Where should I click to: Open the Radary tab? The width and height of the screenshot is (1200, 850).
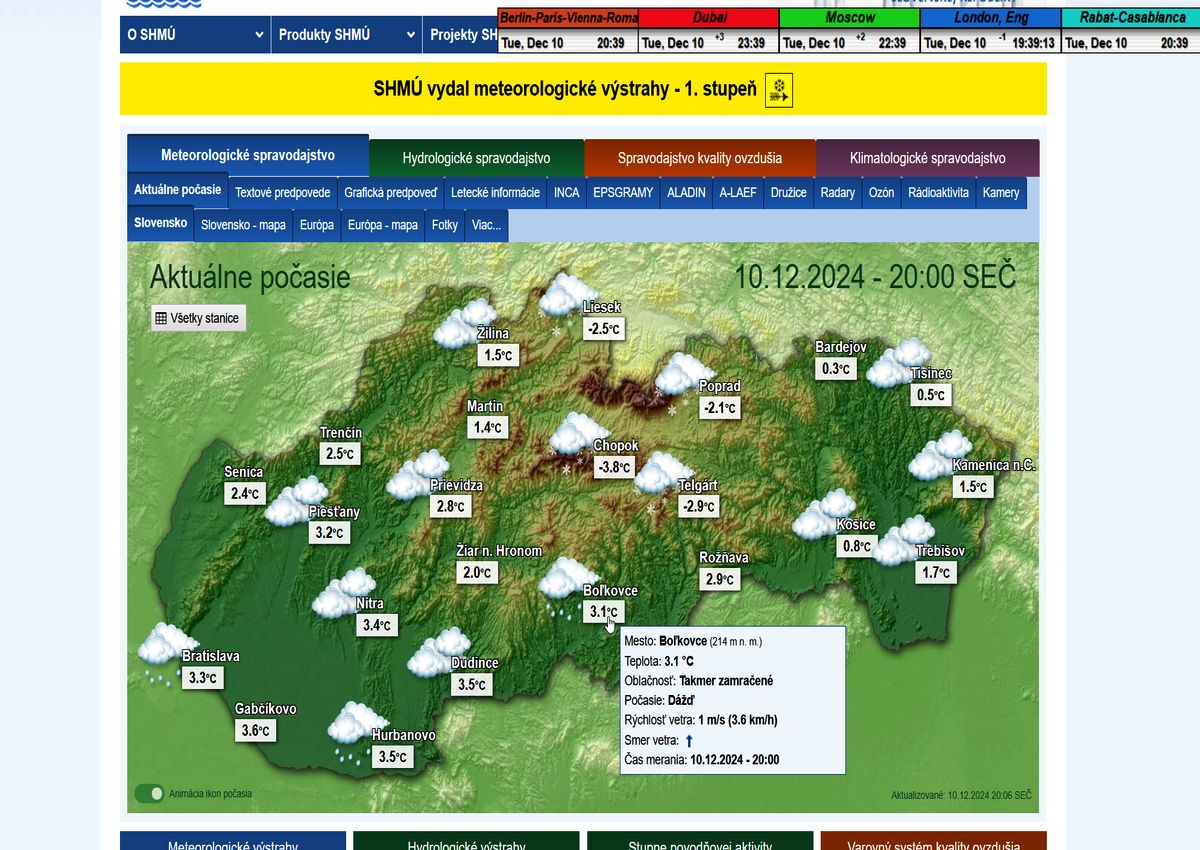tap(837, 192)
